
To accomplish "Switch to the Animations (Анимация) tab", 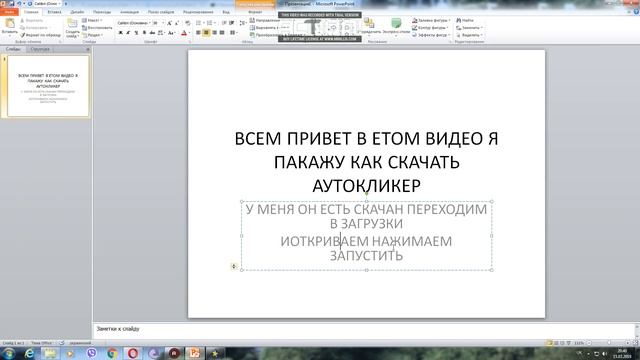I will (x=129, y=12).
